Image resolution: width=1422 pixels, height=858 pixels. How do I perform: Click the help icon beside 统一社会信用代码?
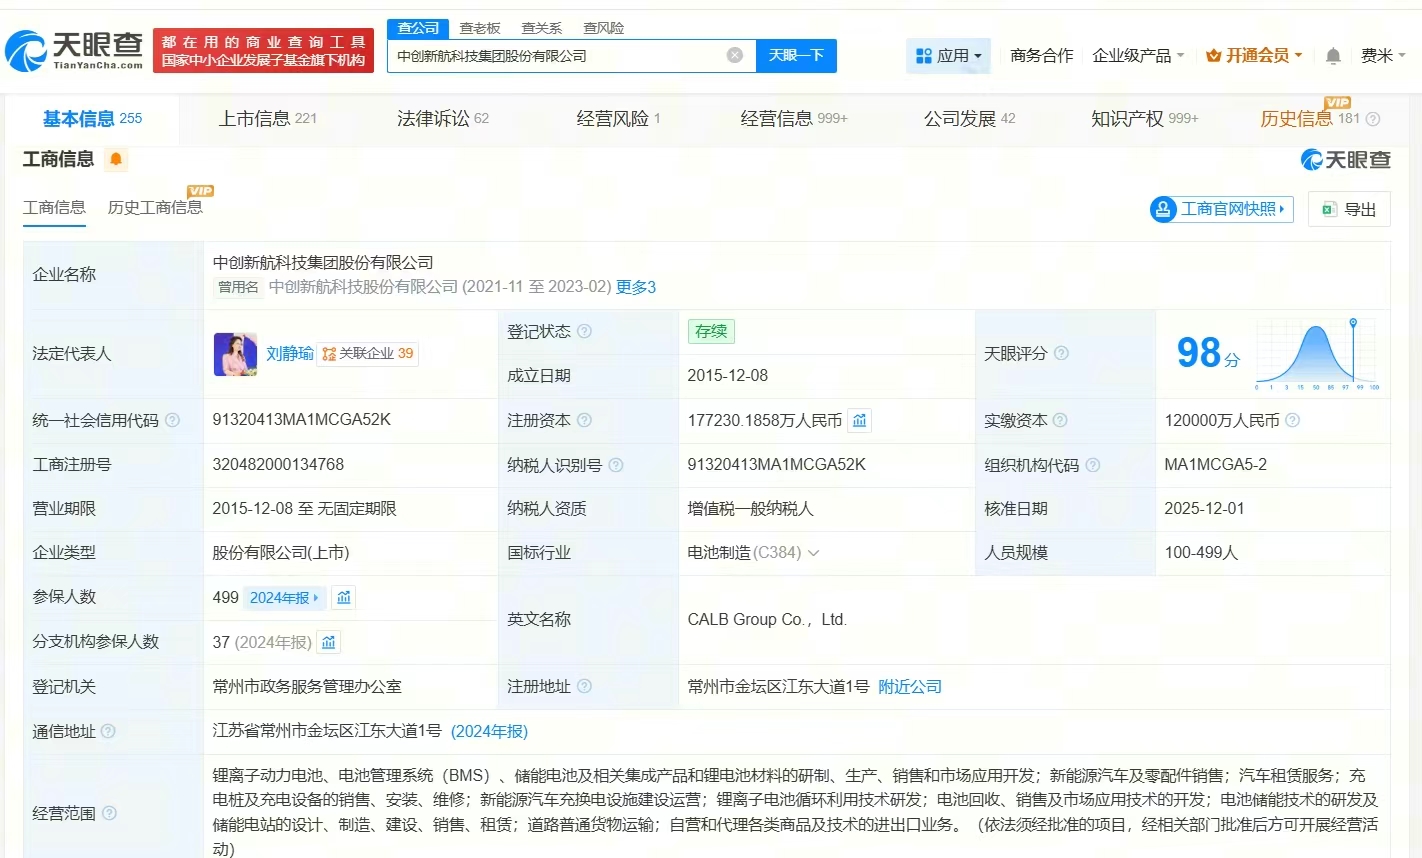pyautogui.click(x=172, y=420)
